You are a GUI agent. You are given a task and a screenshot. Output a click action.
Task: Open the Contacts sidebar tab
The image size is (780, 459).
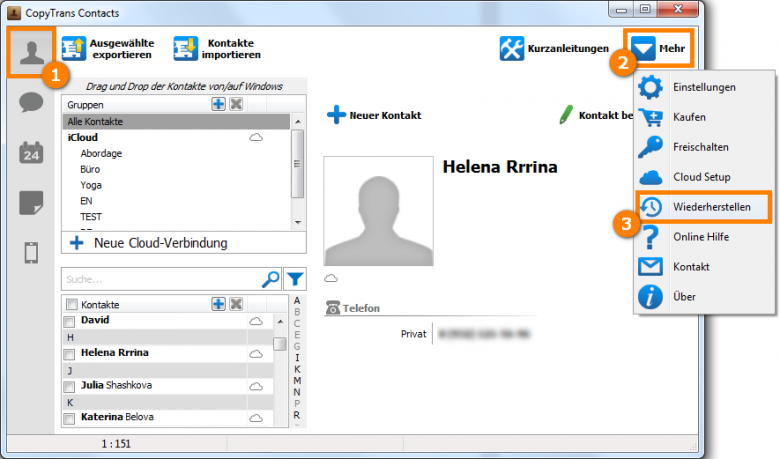click(31, 53)
